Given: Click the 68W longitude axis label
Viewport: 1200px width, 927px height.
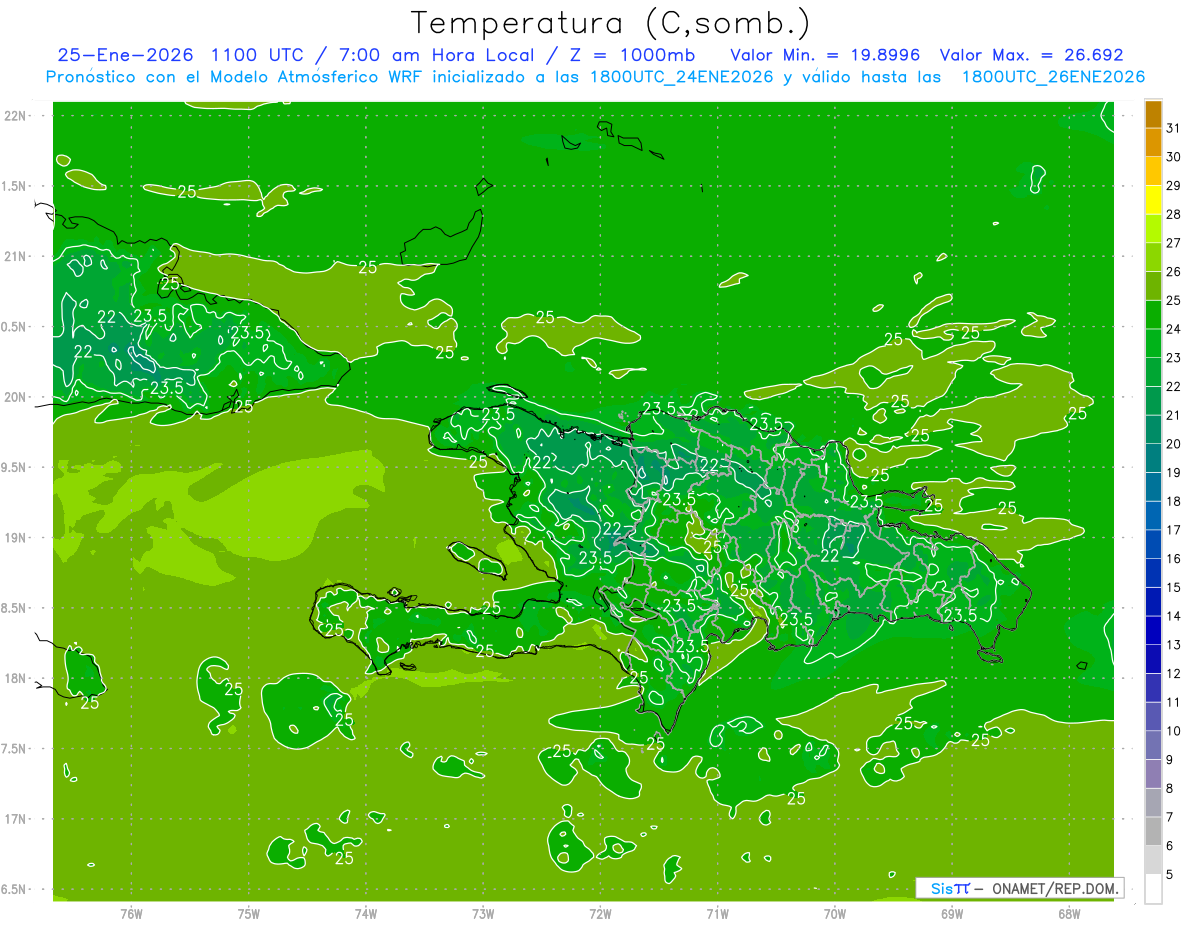Looking at the screenshot, I should (x=1069, y=913).
